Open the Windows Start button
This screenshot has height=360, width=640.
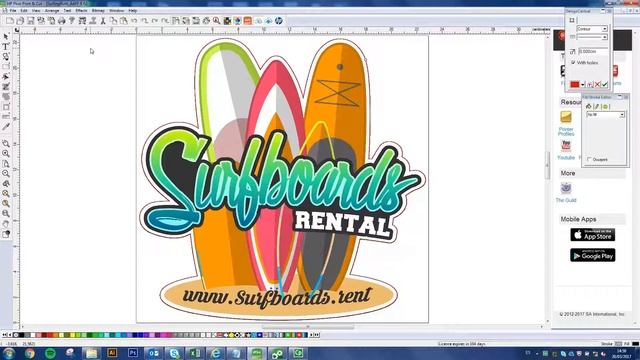click(x=9, y=353)
